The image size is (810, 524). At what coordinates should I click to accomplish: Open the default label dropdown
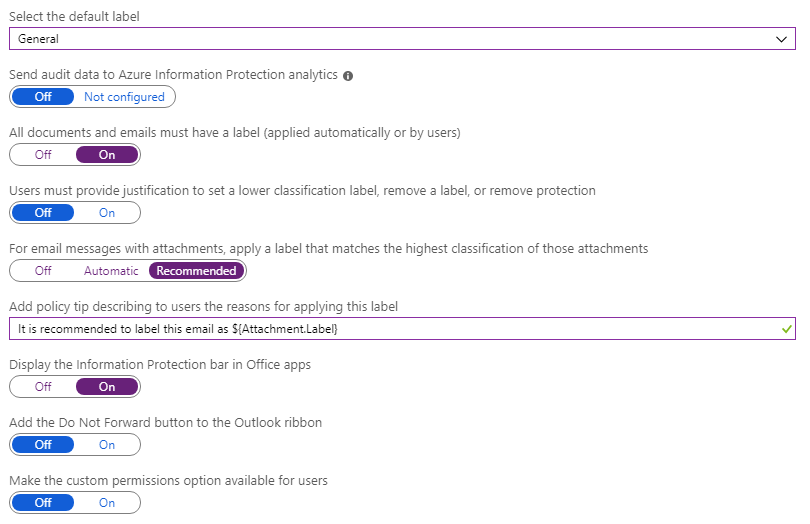pos(400,39)
